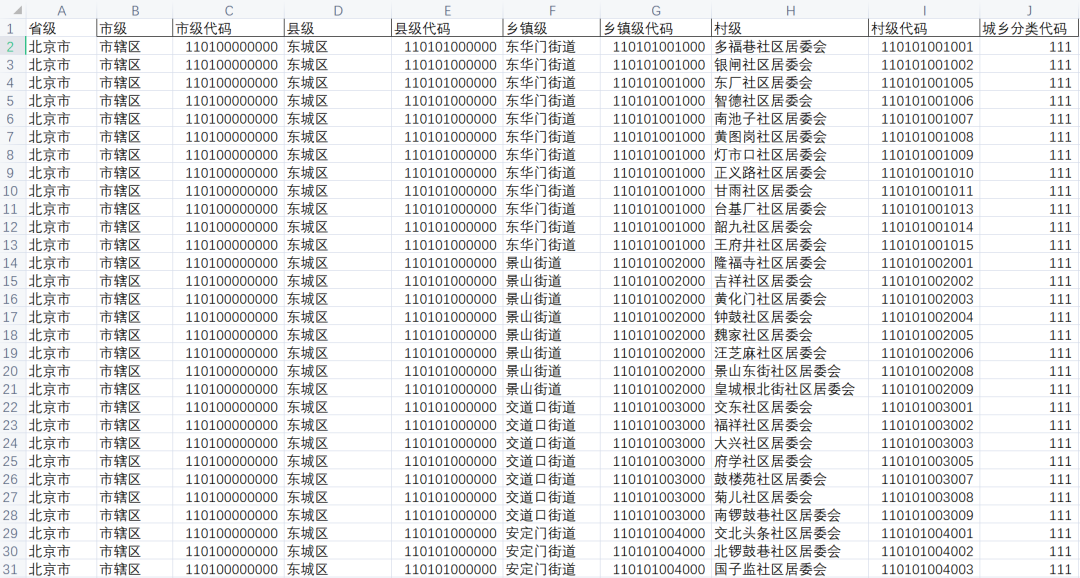Screen dimensions: 1080x578
Task: Select column A header labeled 省级
Action: coord(61,11)
